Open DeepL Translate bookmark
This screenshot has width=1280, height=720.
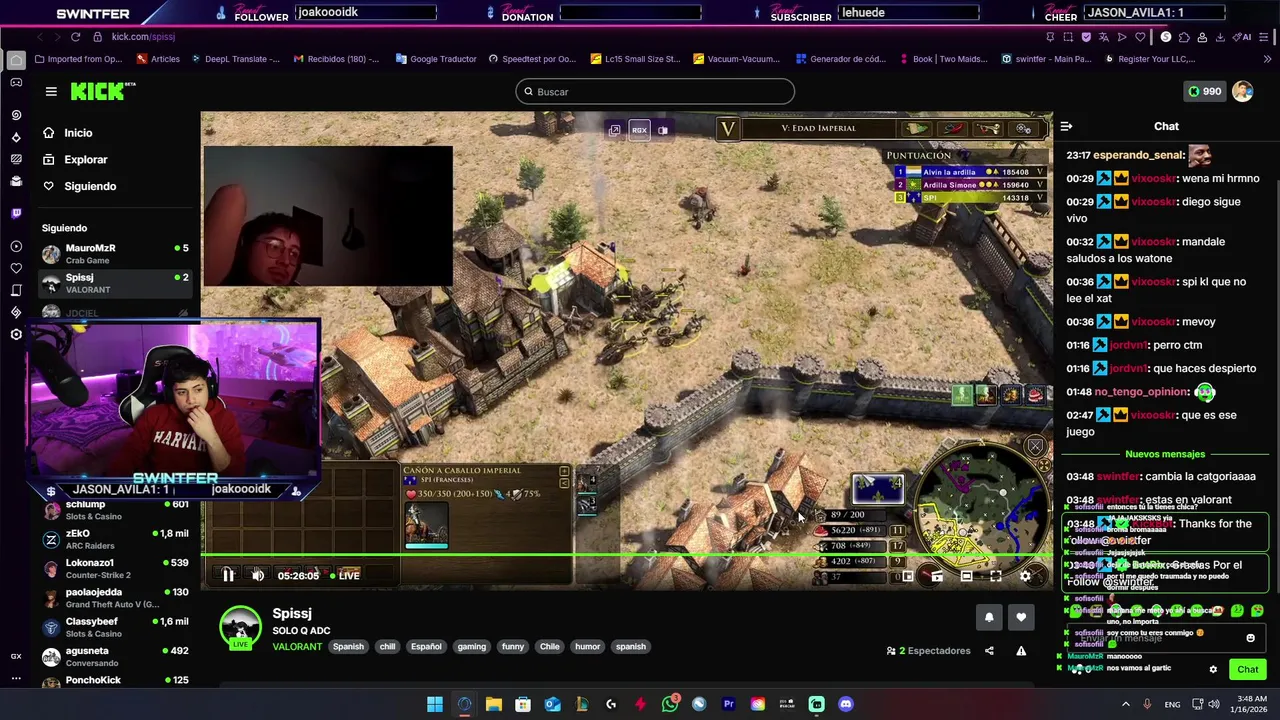click(x=236, y=59)
